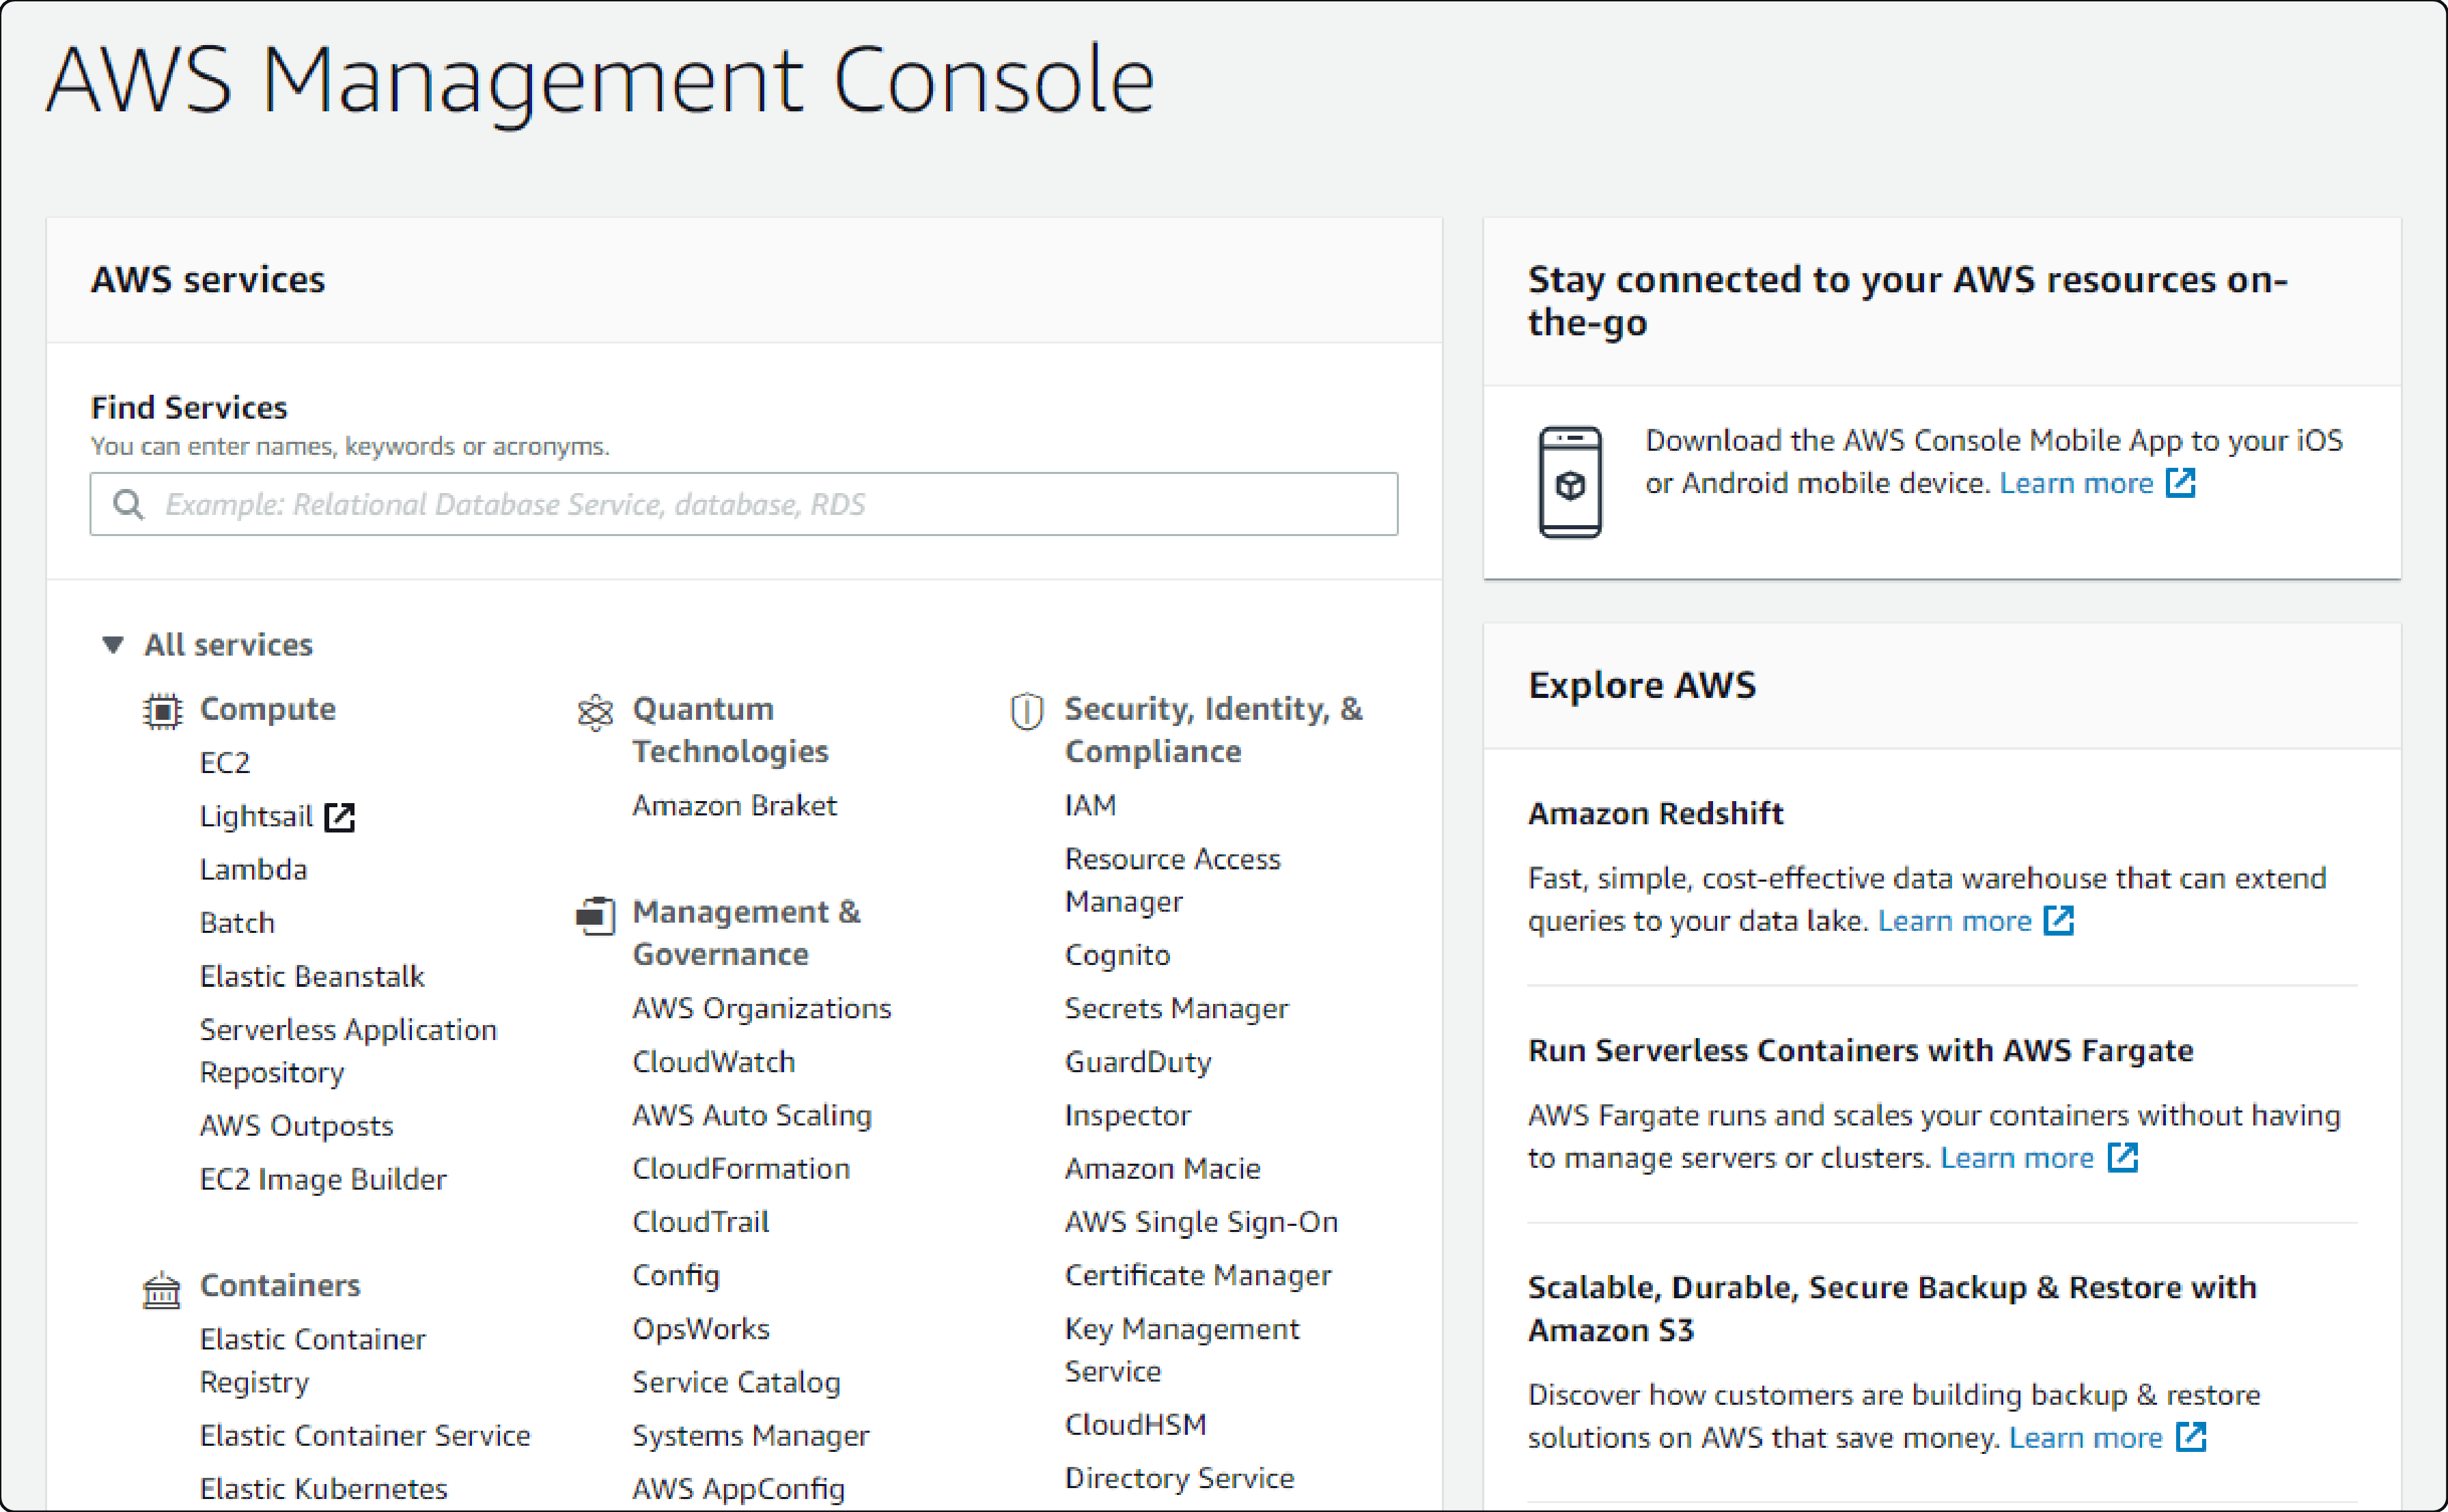Open Serverless Application Repository
2448x1512 pixels.
tap(348, 1051)
